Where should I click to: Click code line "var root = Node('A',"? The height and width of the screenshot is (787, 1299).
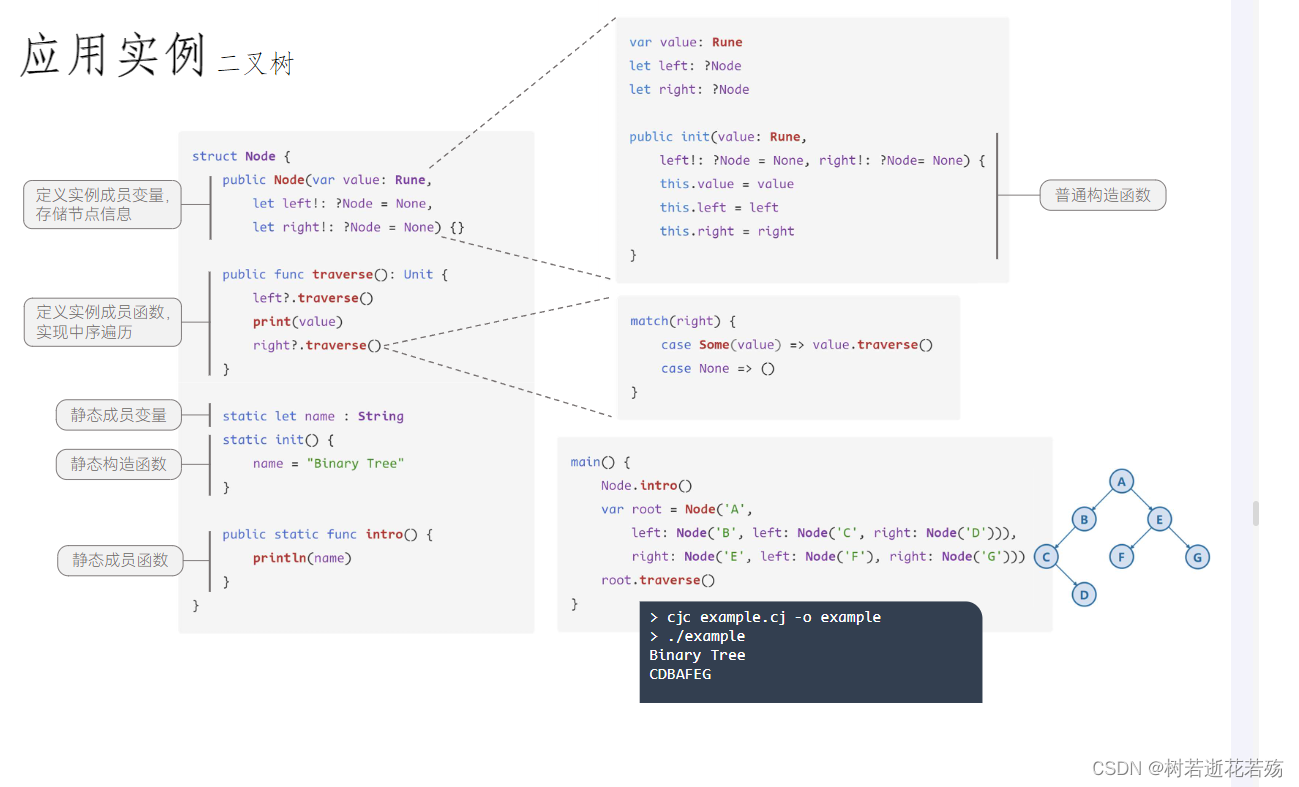tap(677, 509)
